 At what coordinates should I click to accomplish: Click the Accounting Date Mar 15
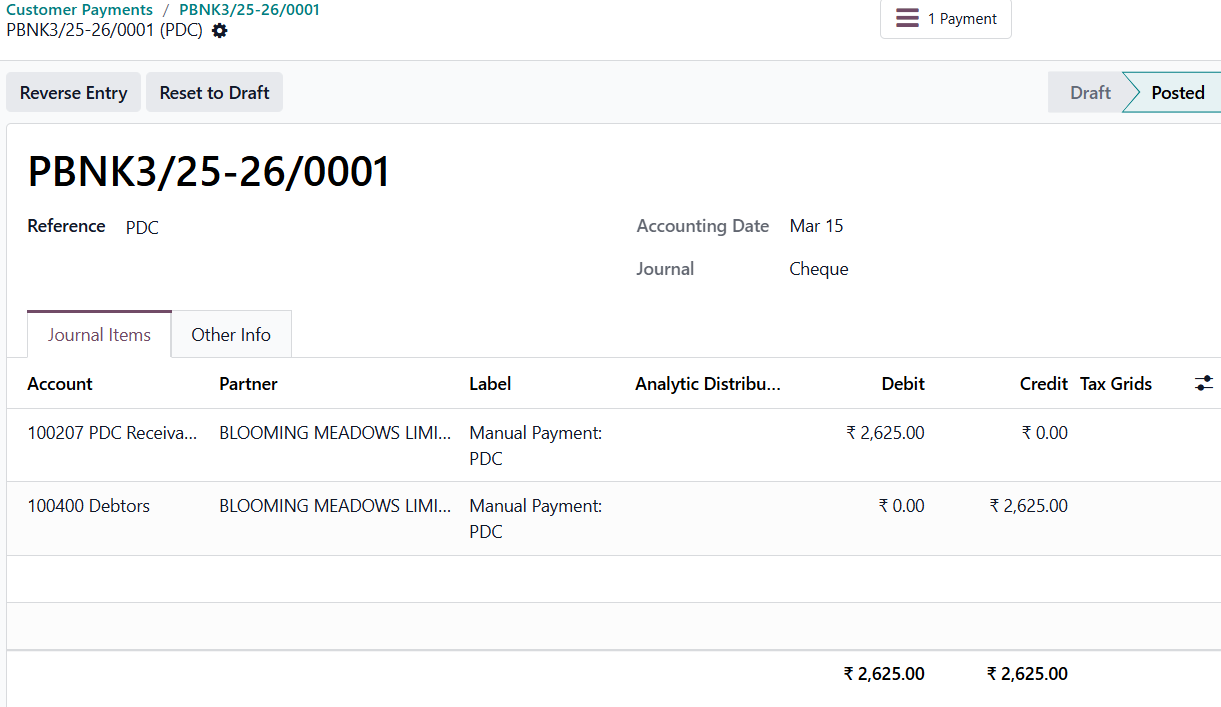pyautogui.click(x=816, y=226)
